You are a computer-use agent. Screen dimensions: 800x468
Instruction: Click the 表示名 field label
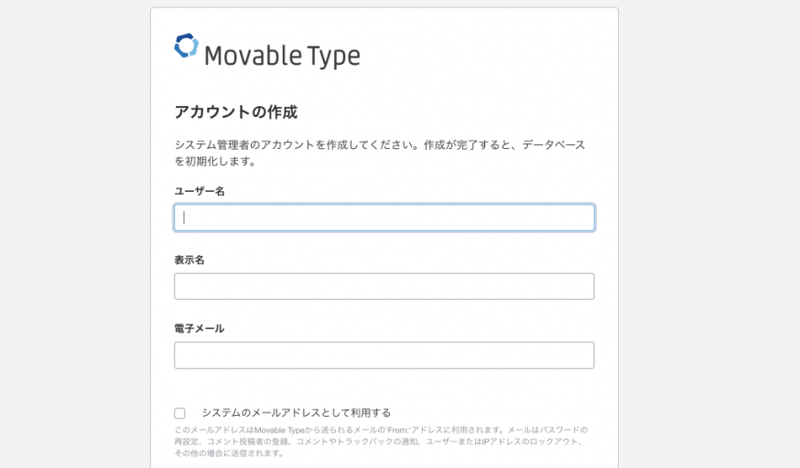189,259
